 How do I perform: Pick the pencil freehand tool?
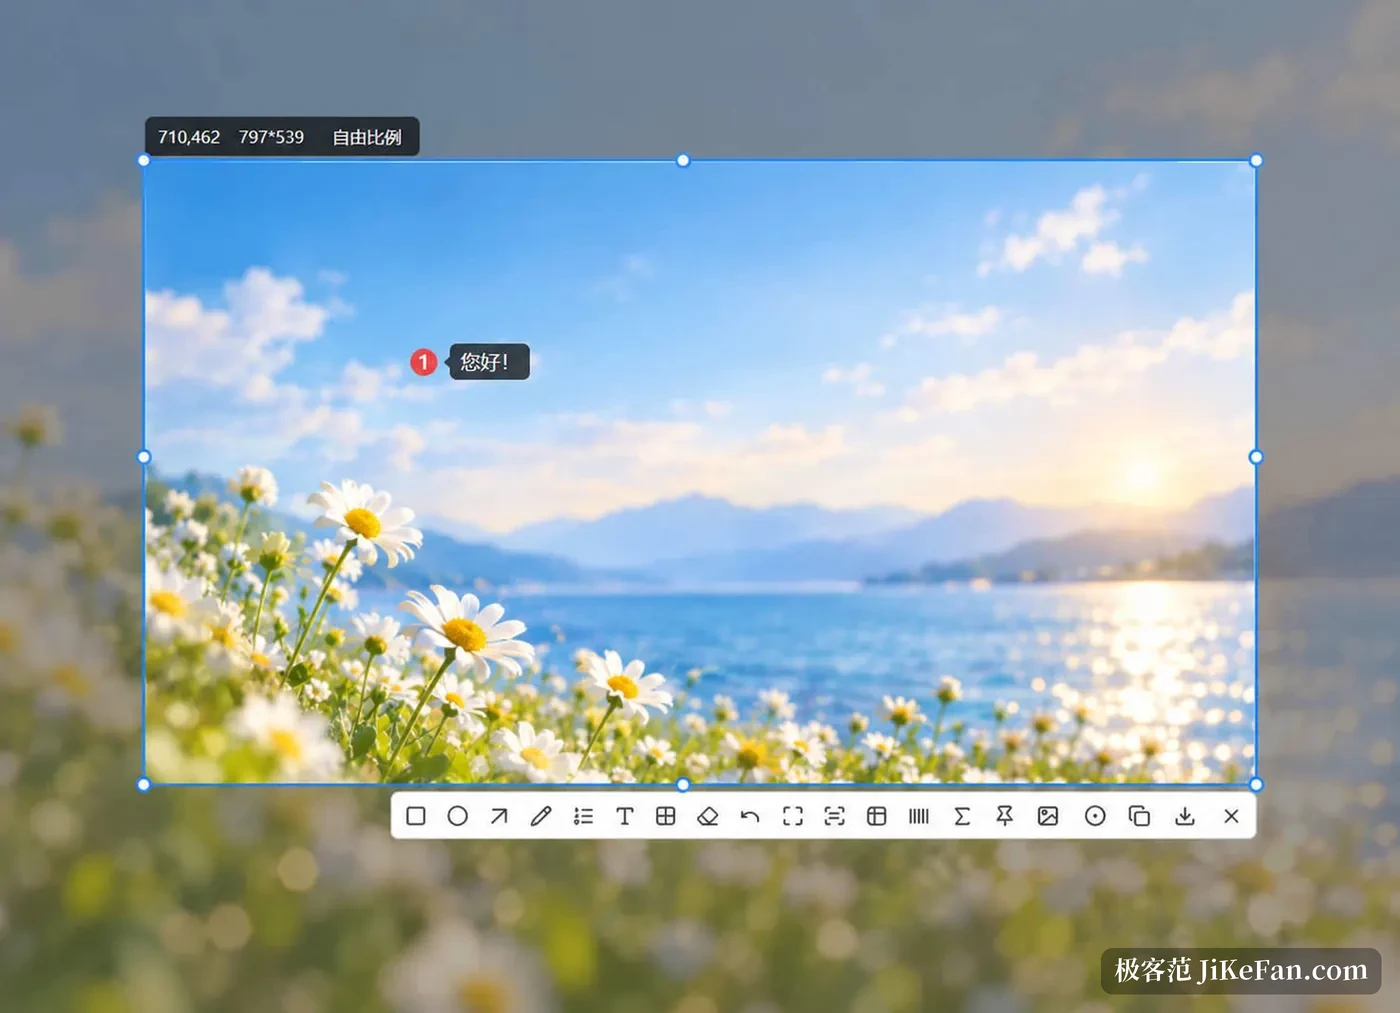tap(541, 816)
